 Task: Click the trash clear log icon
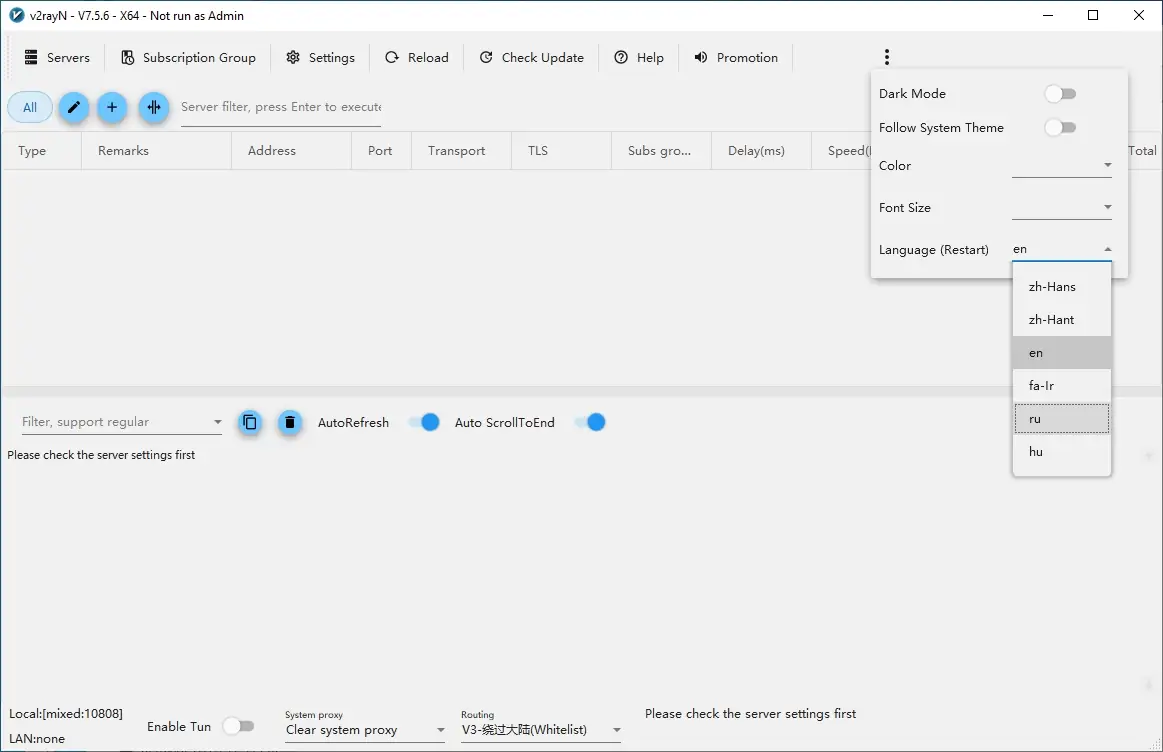(290, 423)
